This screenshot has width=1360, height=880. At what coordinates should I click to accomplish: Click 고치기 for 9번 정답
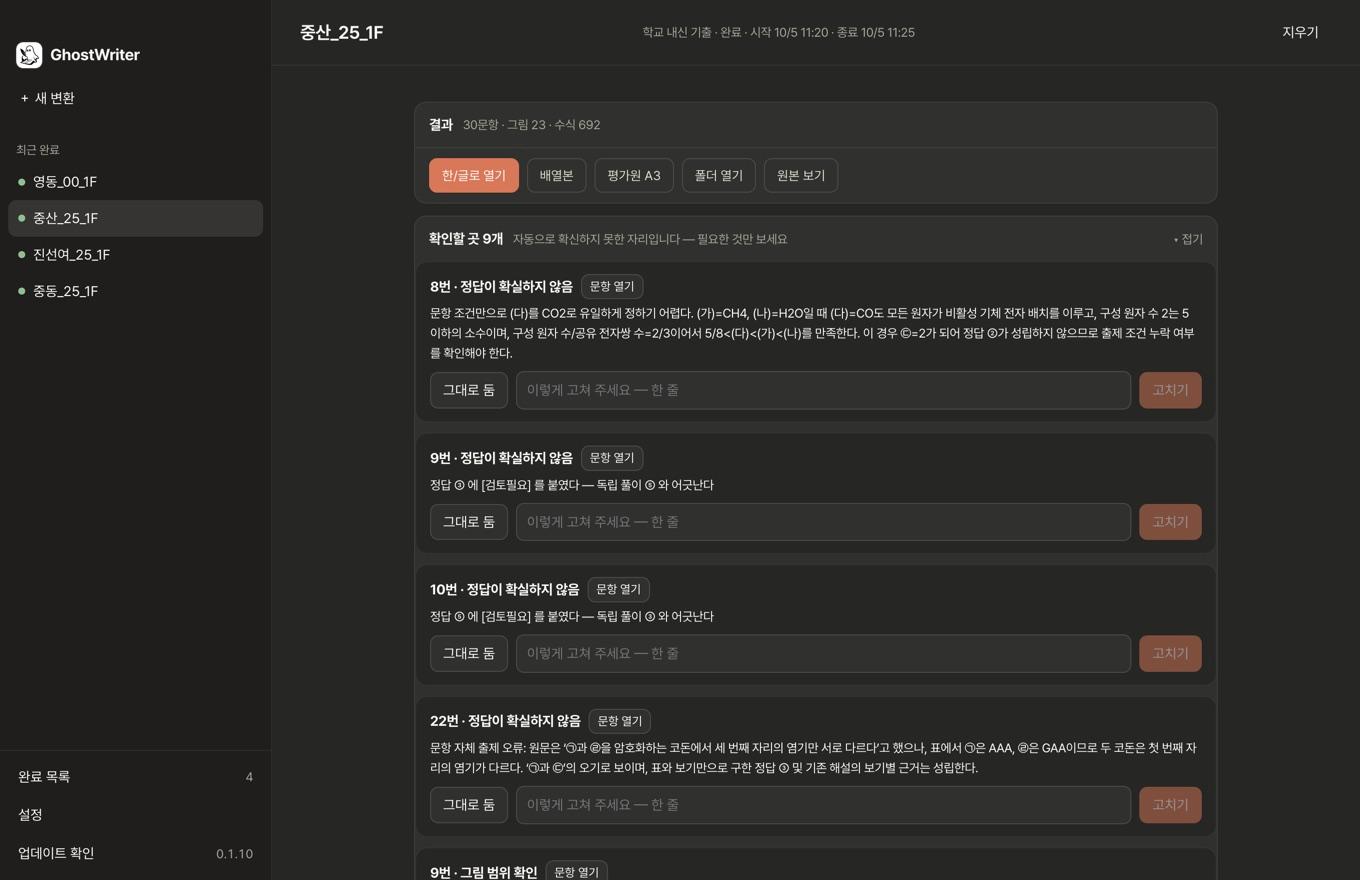click(x=1170, y=522)
